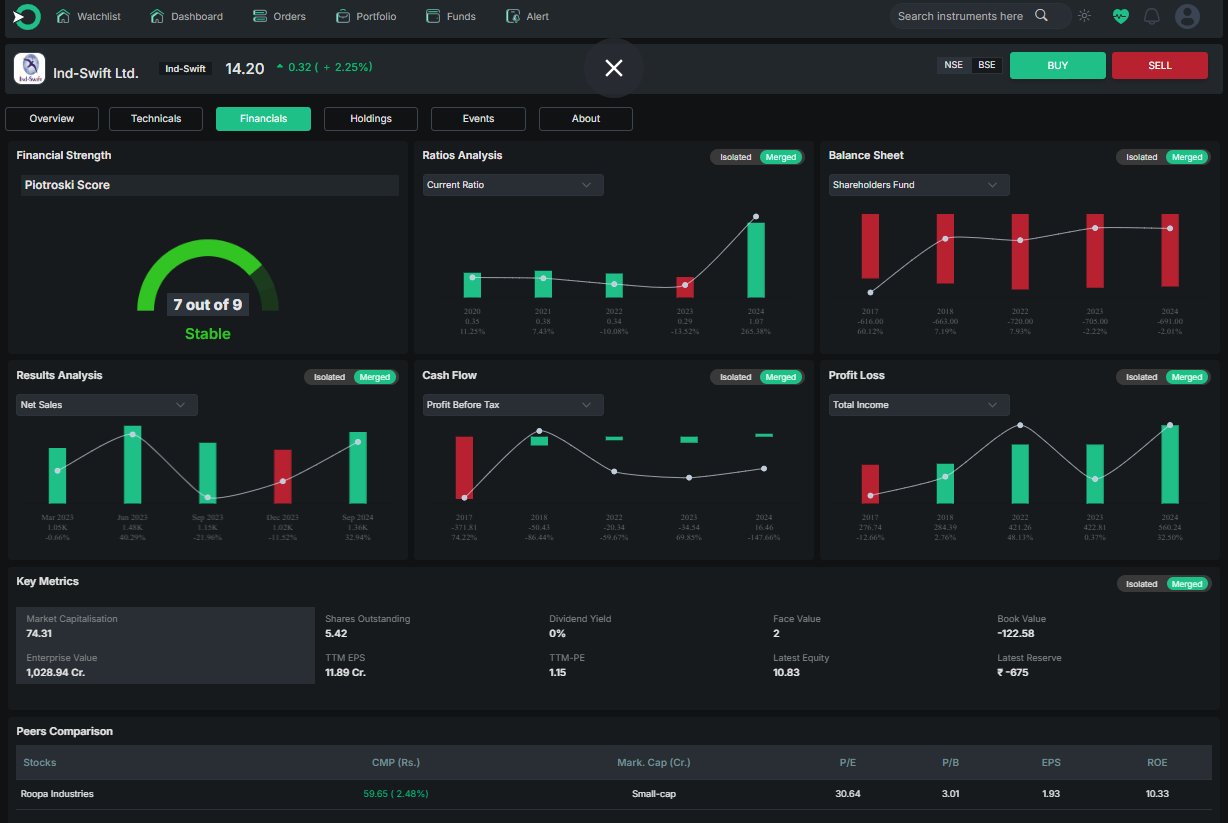Click the 2024 Current Ratio bar

[756, 260]
